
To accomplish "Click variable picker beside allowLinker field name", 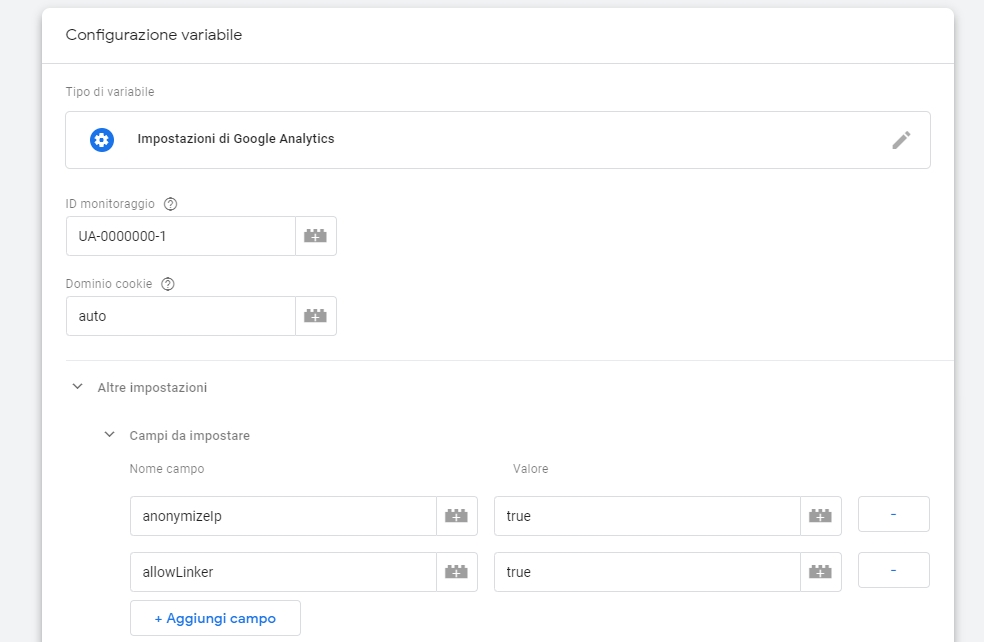I will coord(456,572).
